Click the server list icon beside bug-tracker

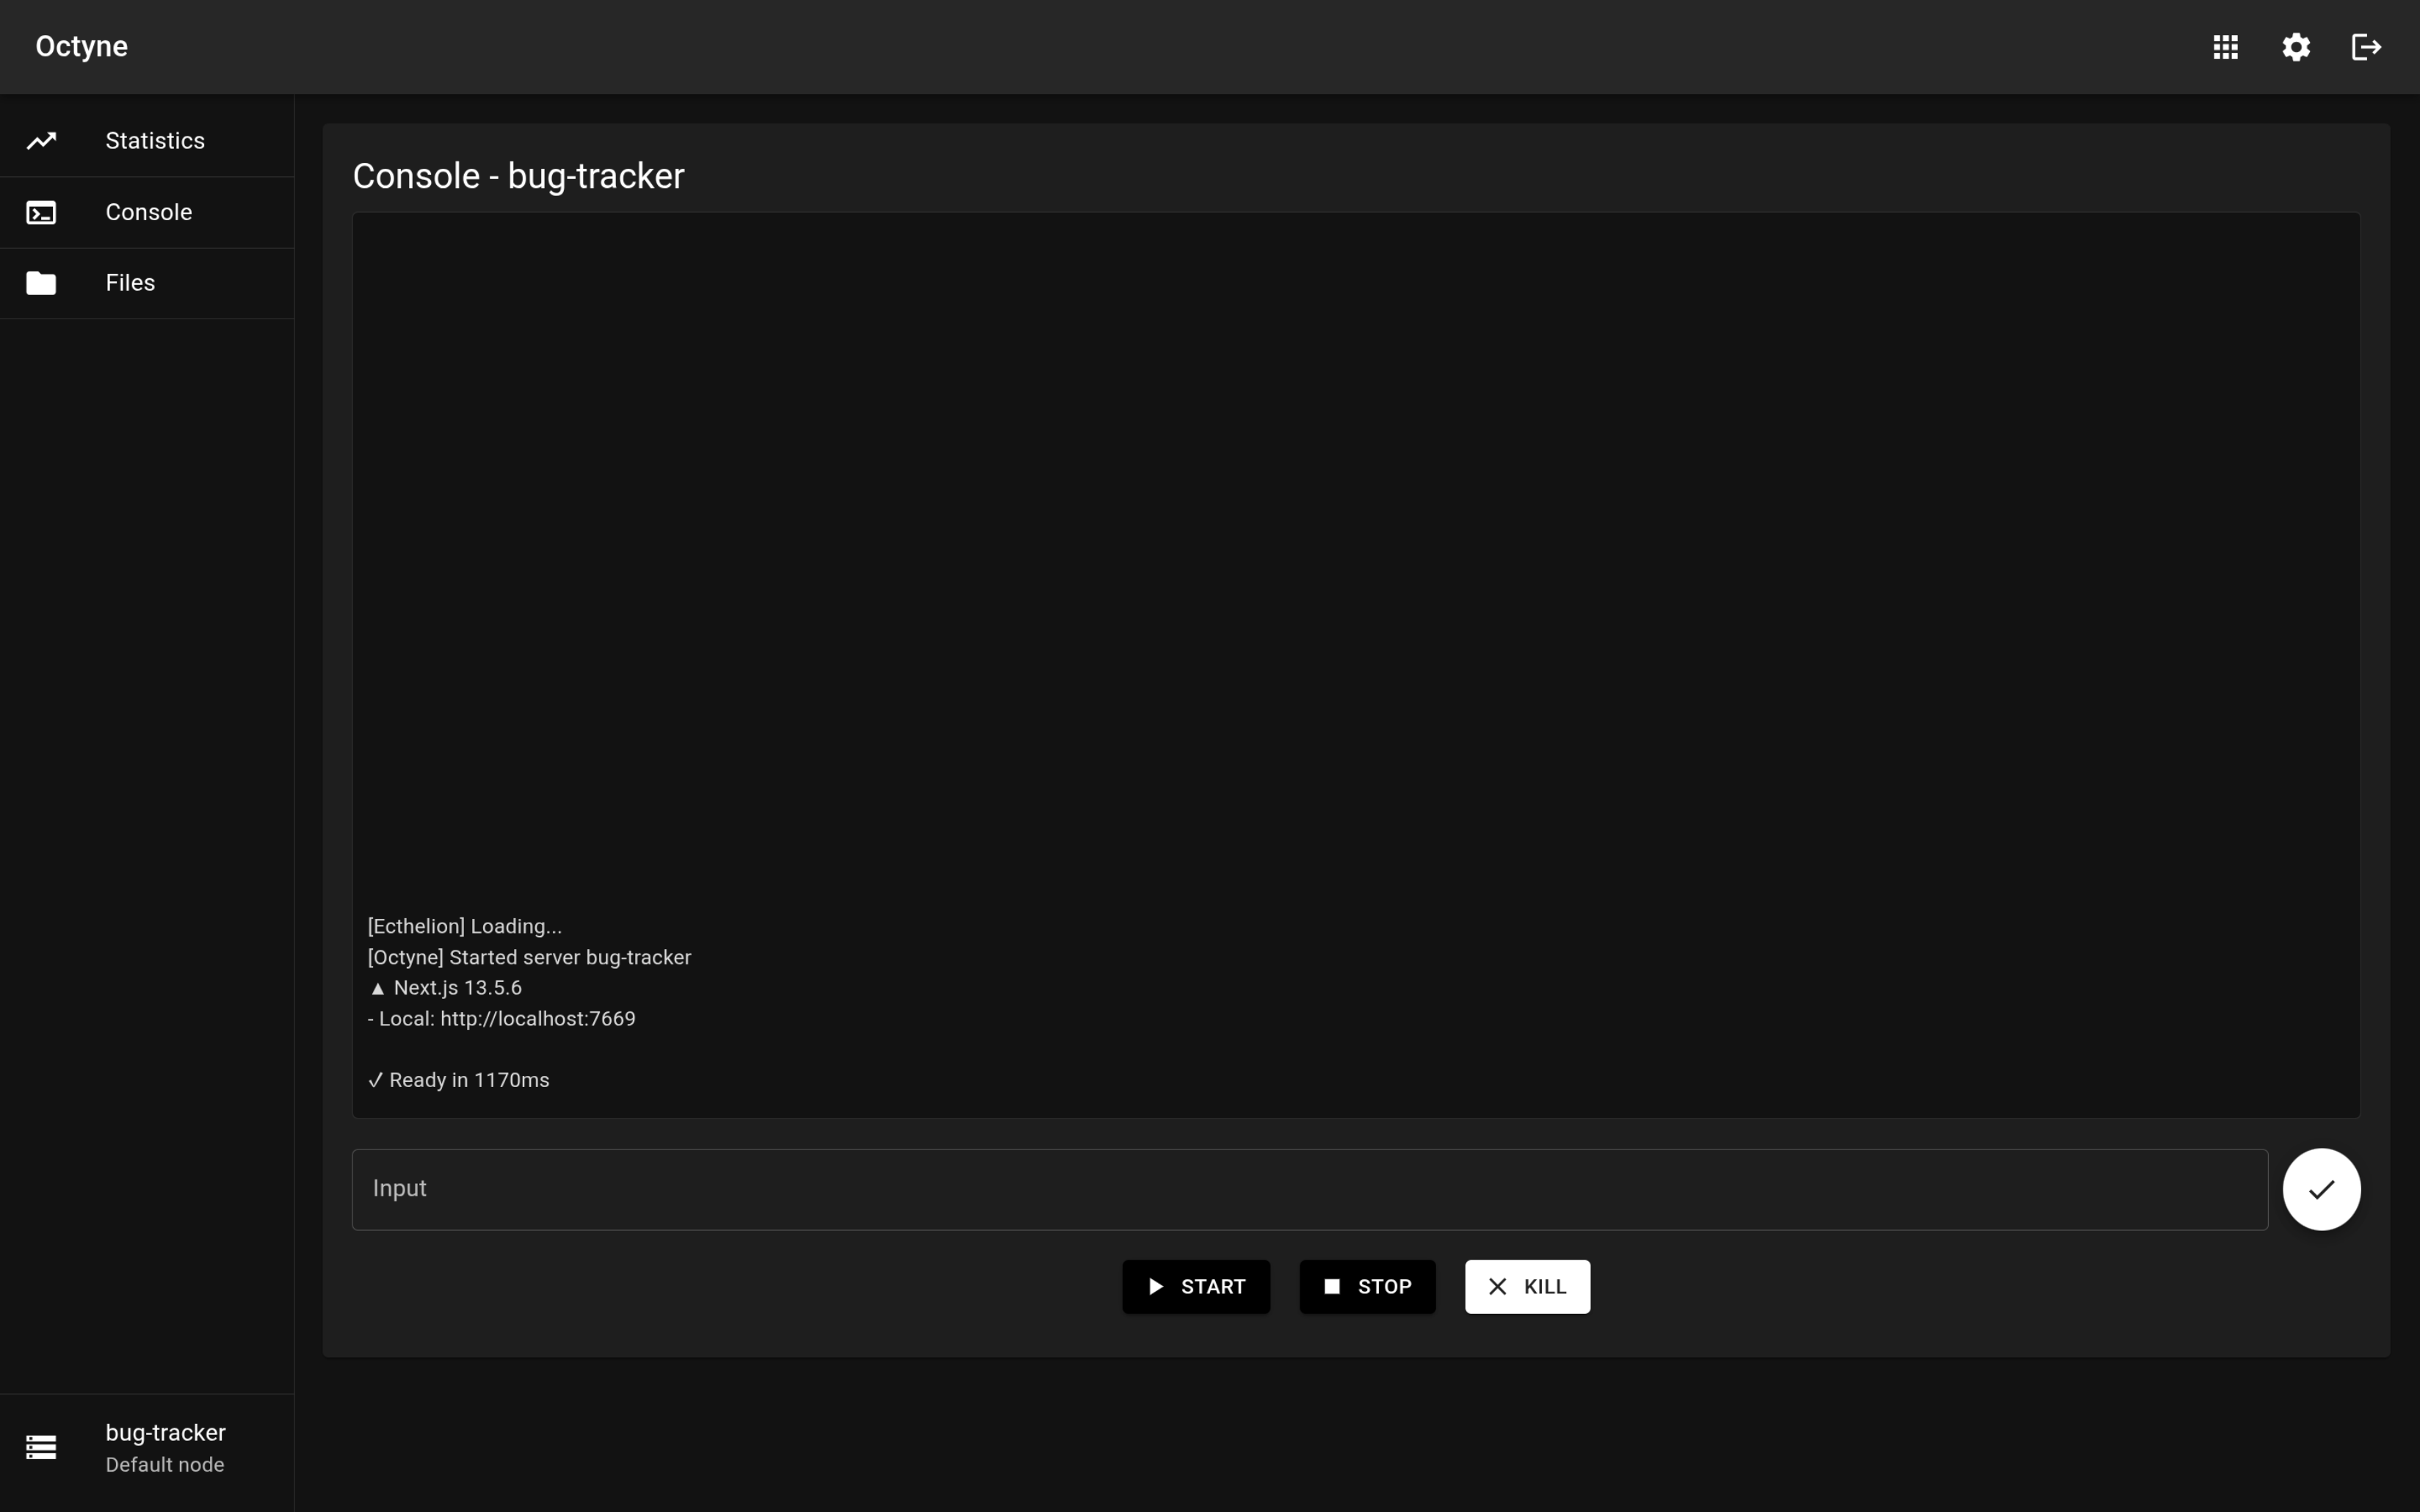pos(41,1447)
